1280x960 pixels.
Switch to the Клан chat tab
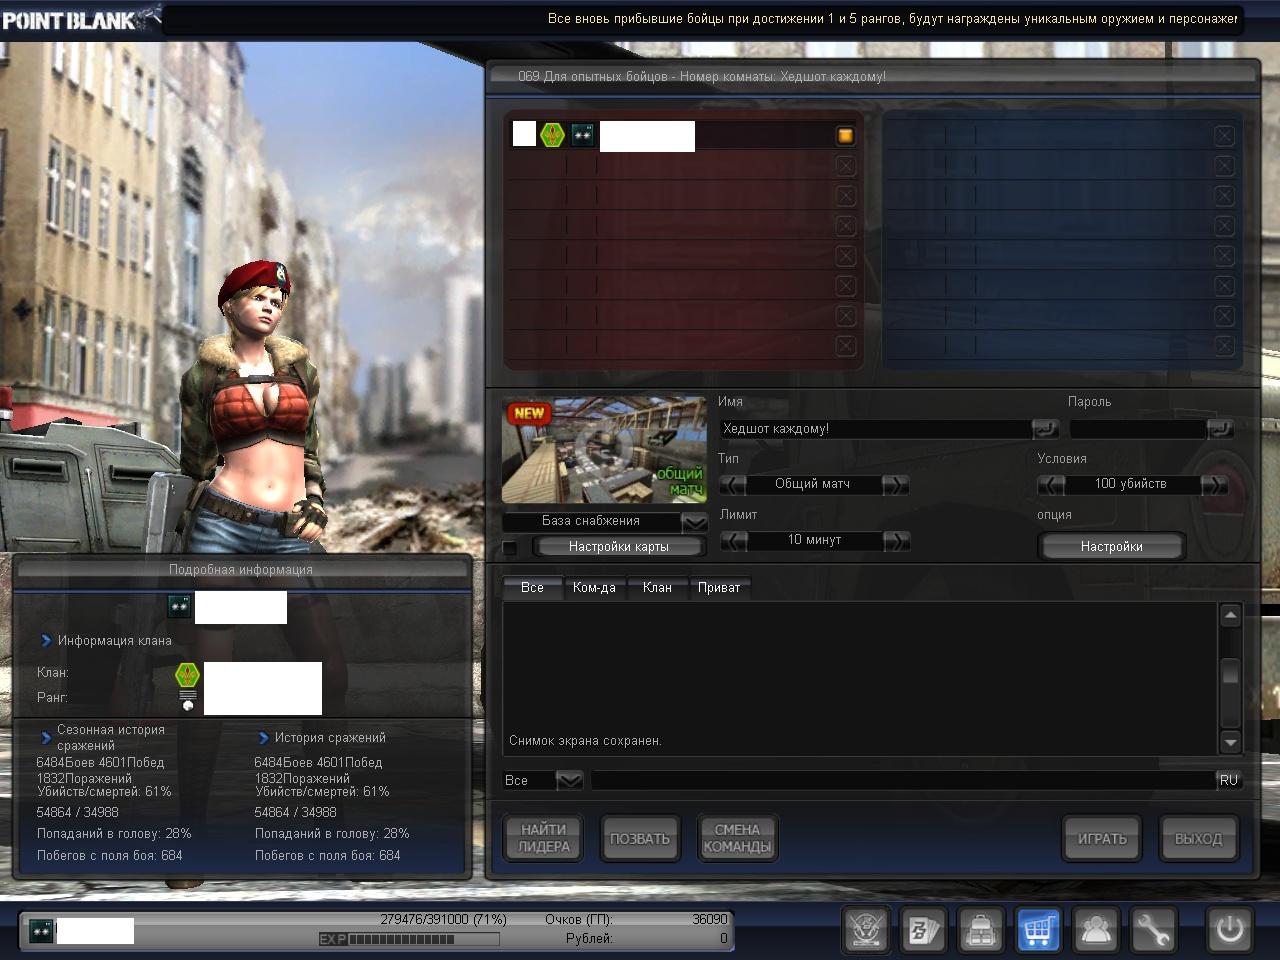(x=657, y=588)
